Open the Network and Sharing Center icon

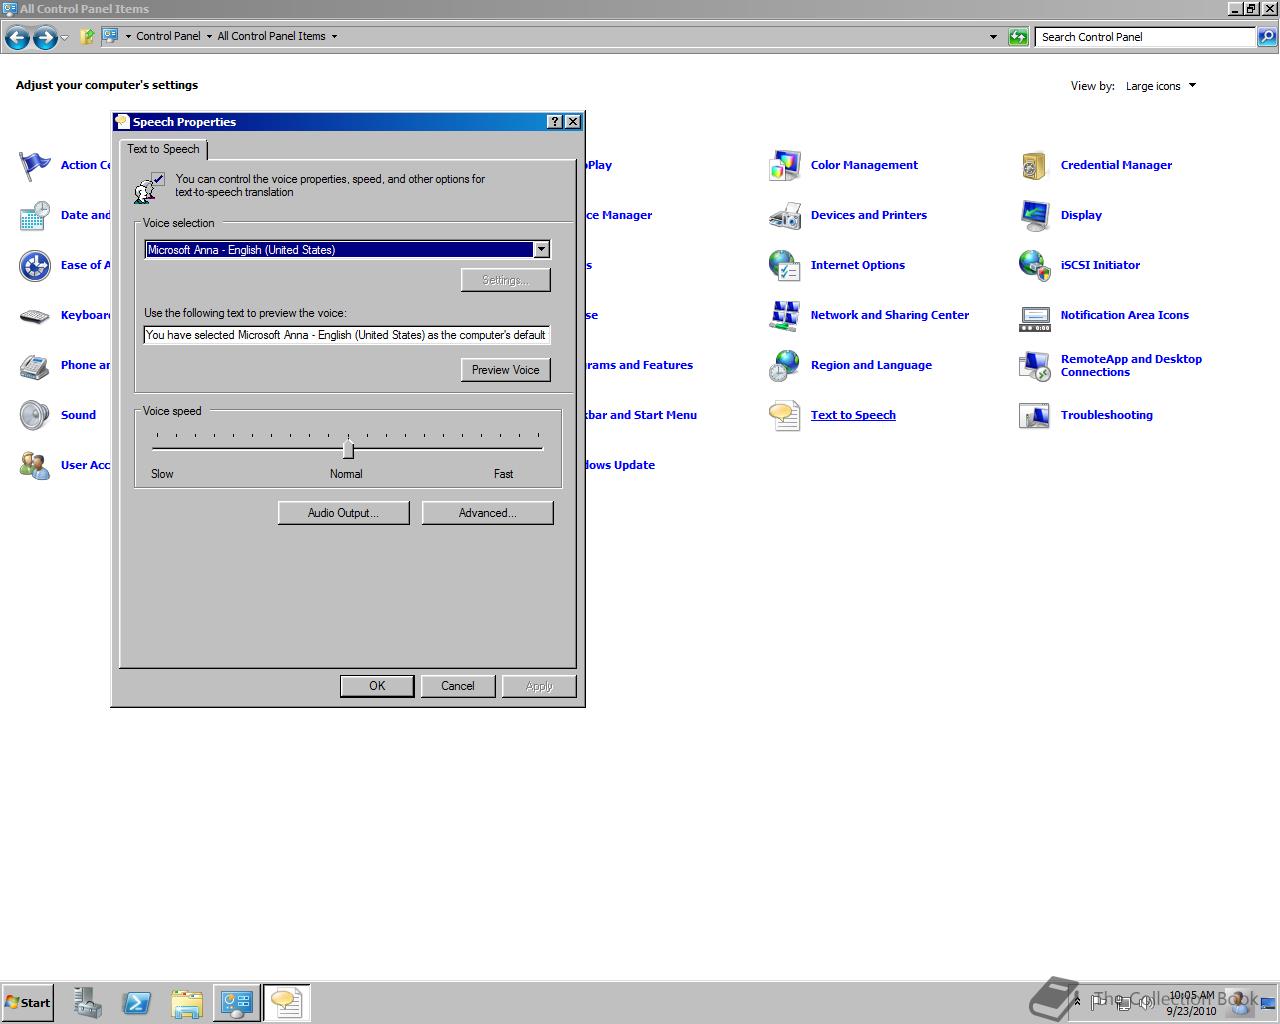pos(785,316)
